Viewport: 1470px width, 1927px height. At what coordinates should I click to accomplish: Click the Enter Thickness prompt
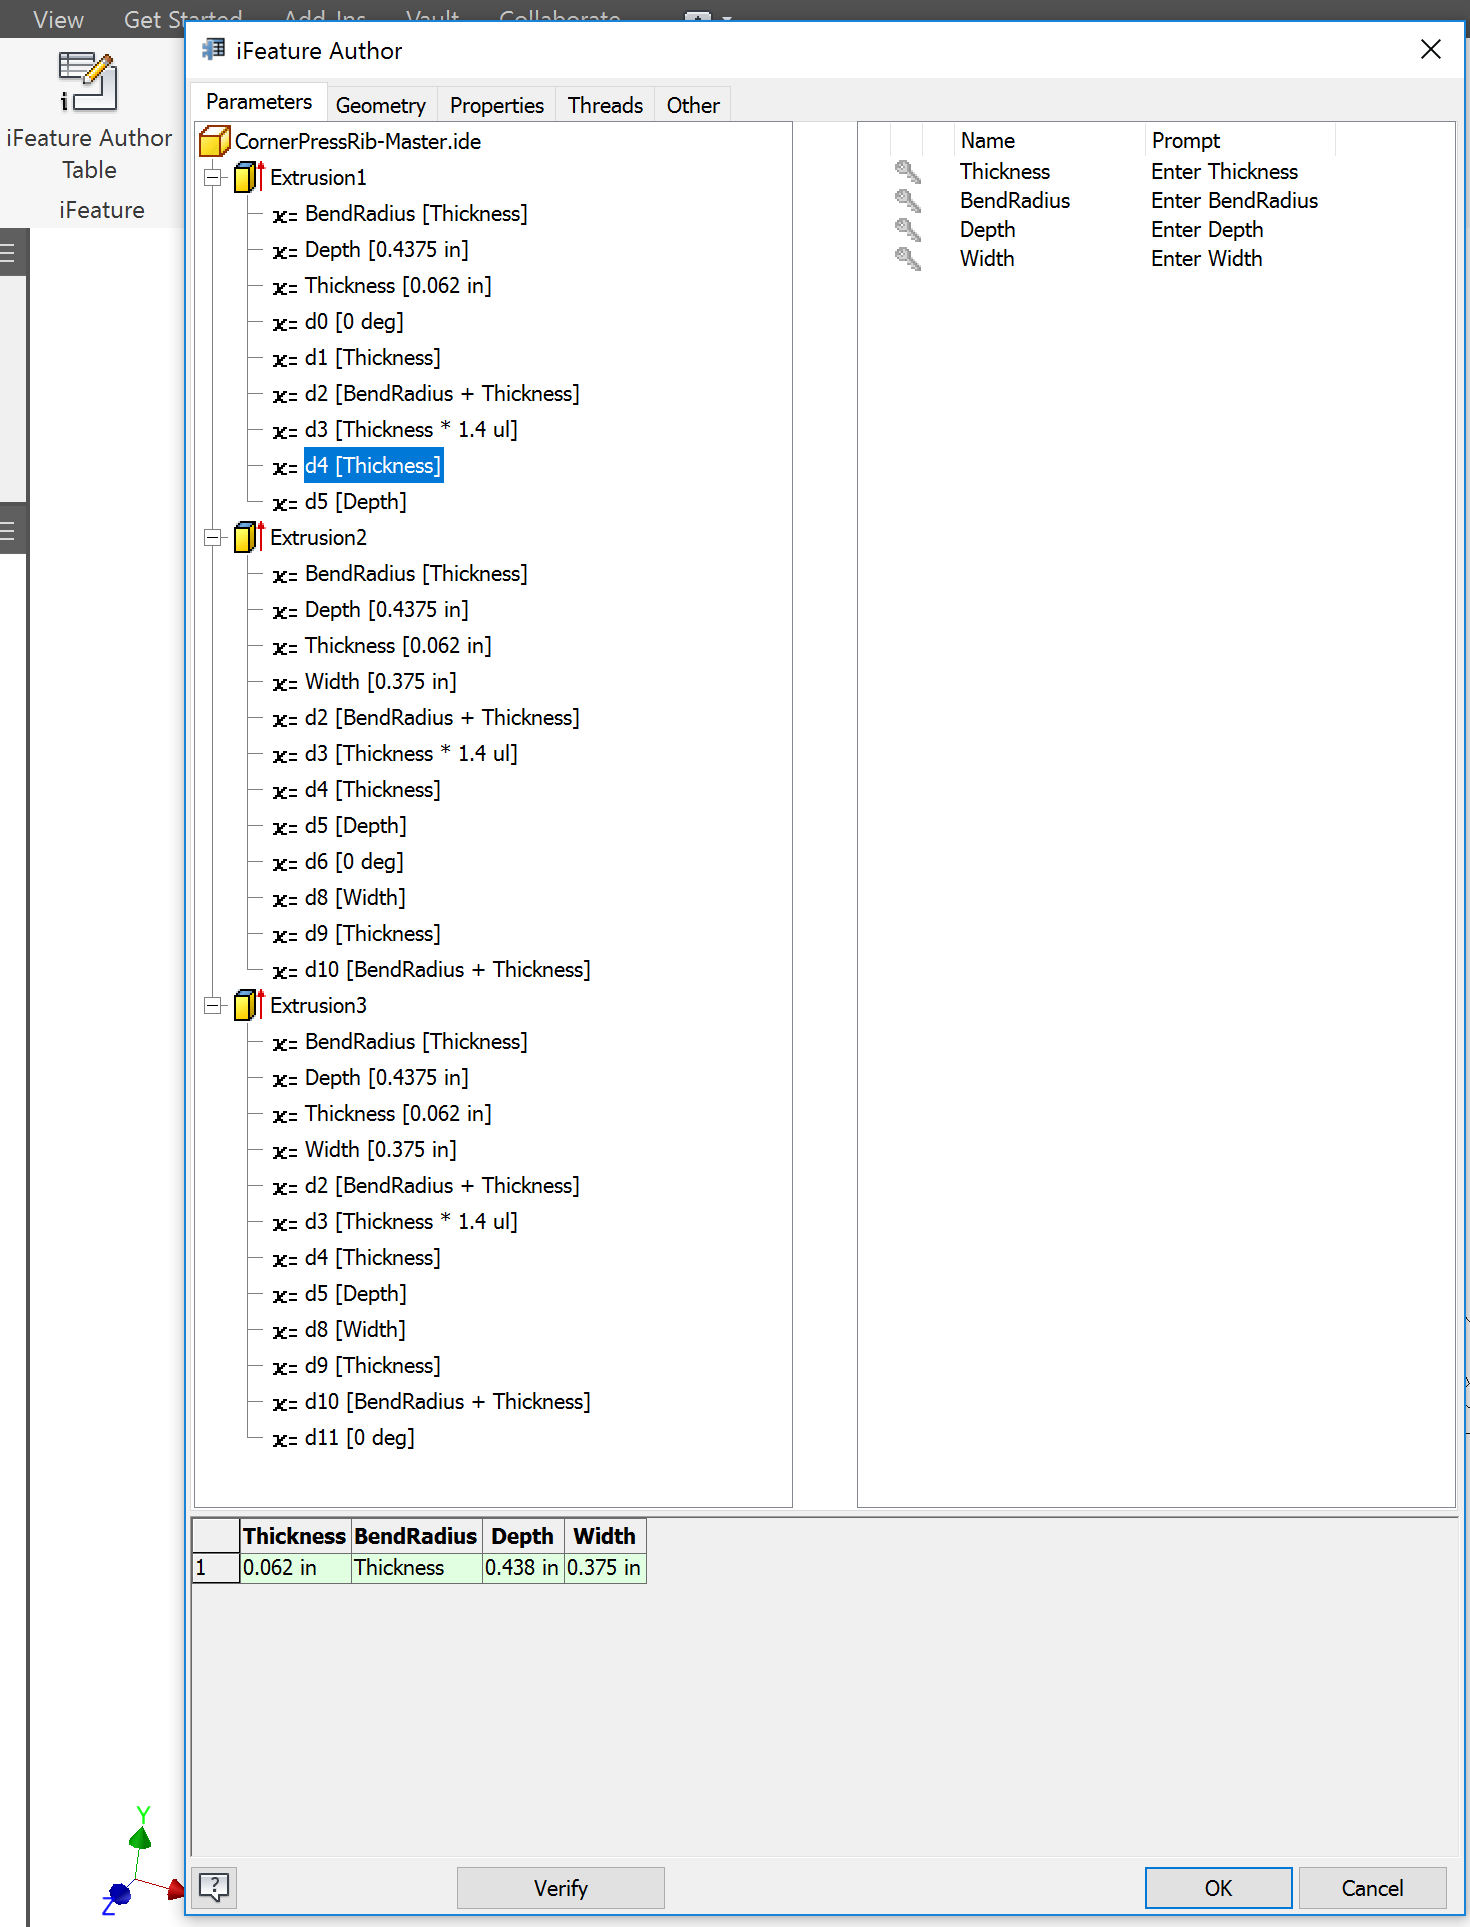pos(1224,172)
